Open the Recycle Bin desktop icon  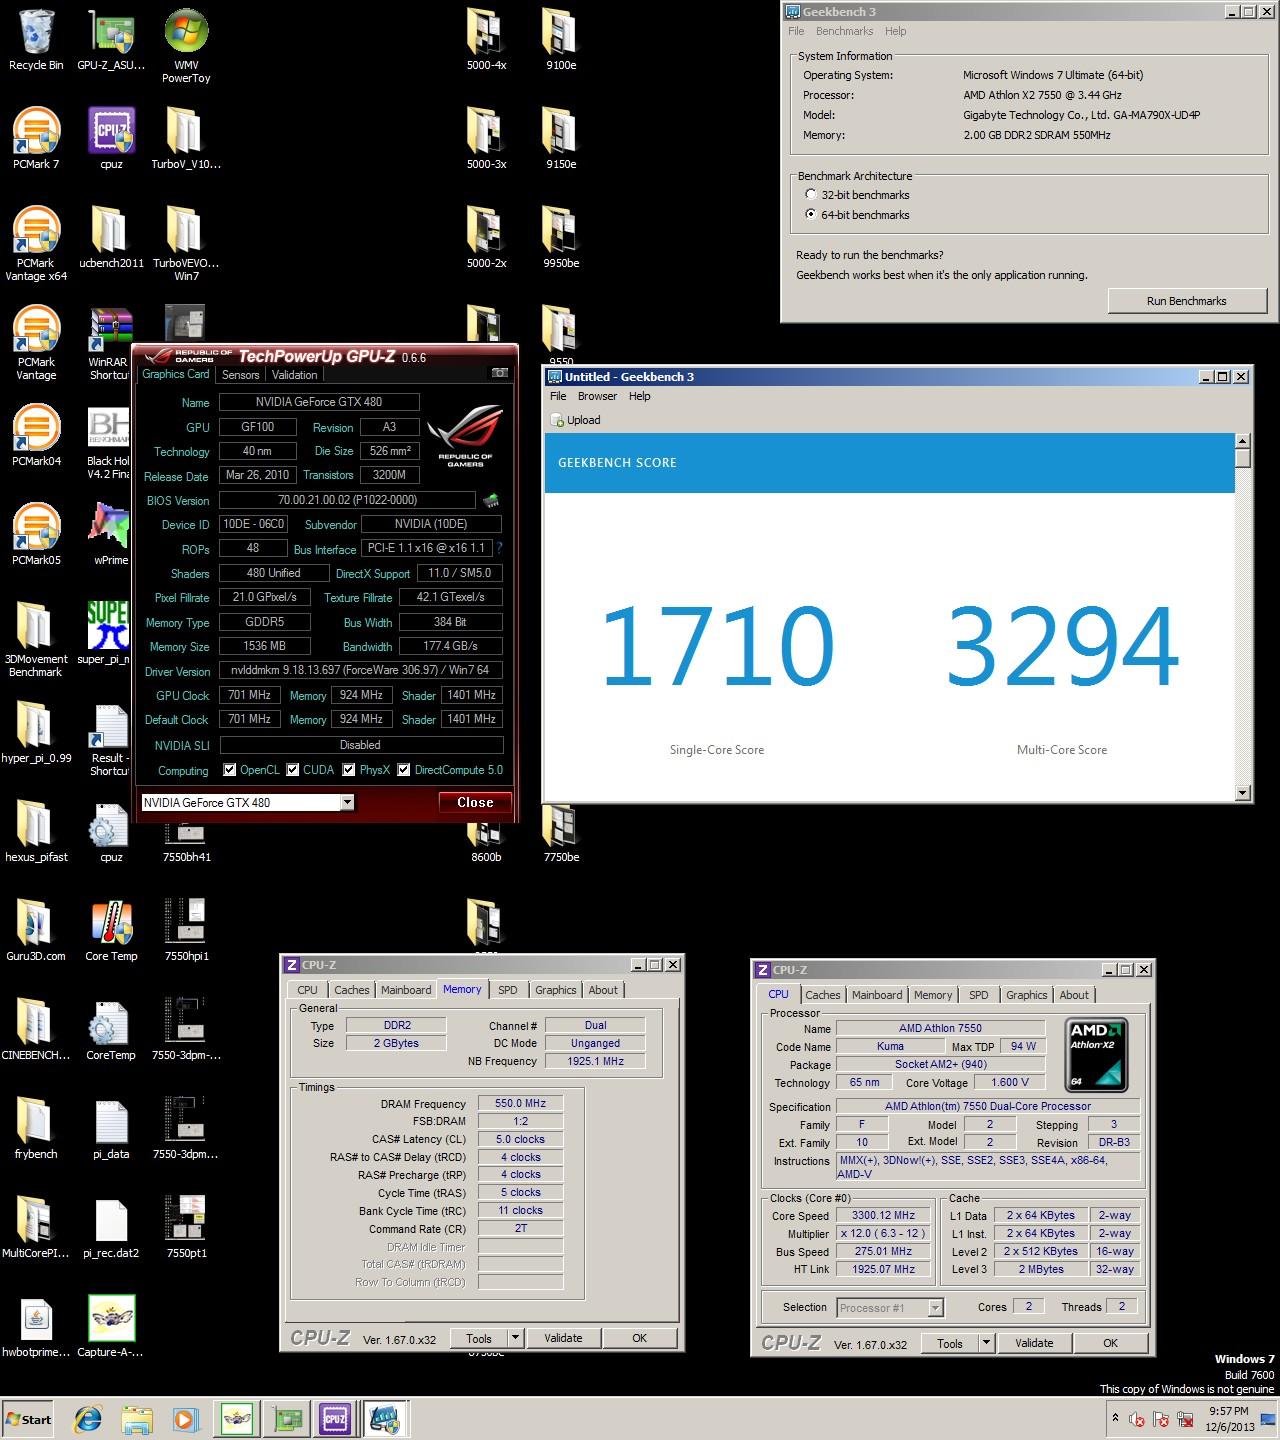(36, 40)
